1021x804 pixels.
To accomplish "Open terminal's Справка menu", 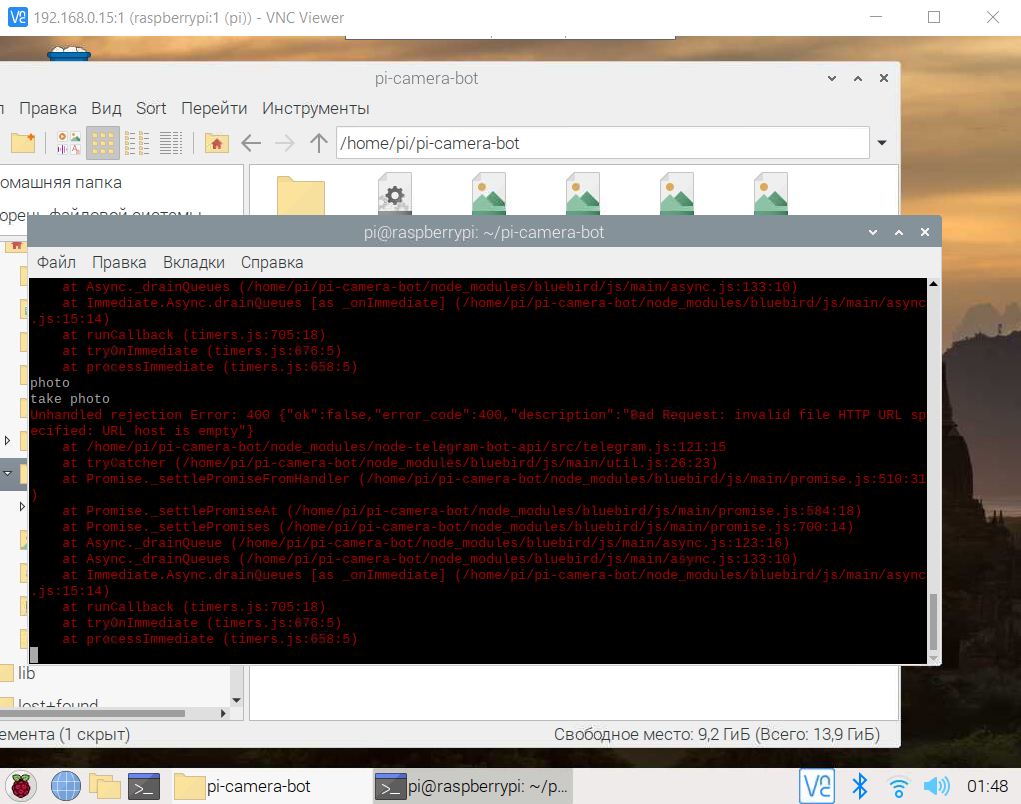I will [x=272, y=262].
